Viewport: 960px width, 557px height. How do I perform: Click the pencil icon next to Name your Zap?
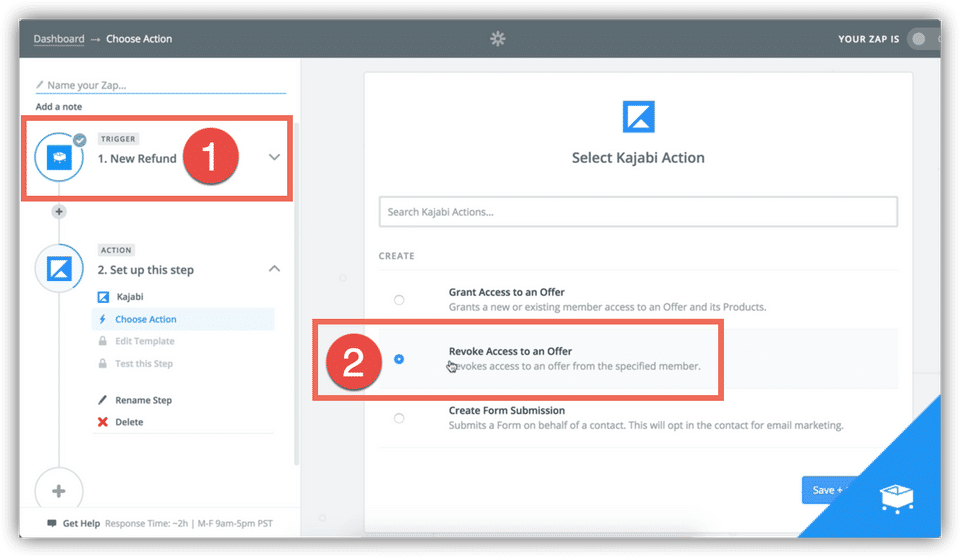(x=40, y=85)
